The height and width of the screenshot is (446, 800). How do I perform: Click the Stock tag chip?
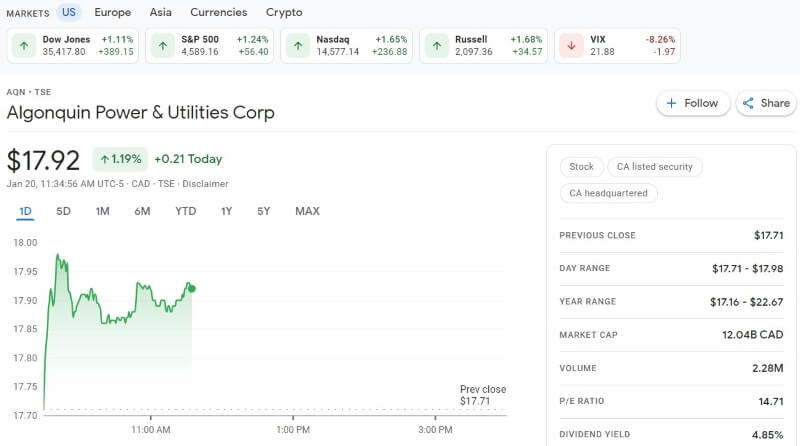[582, 167]
